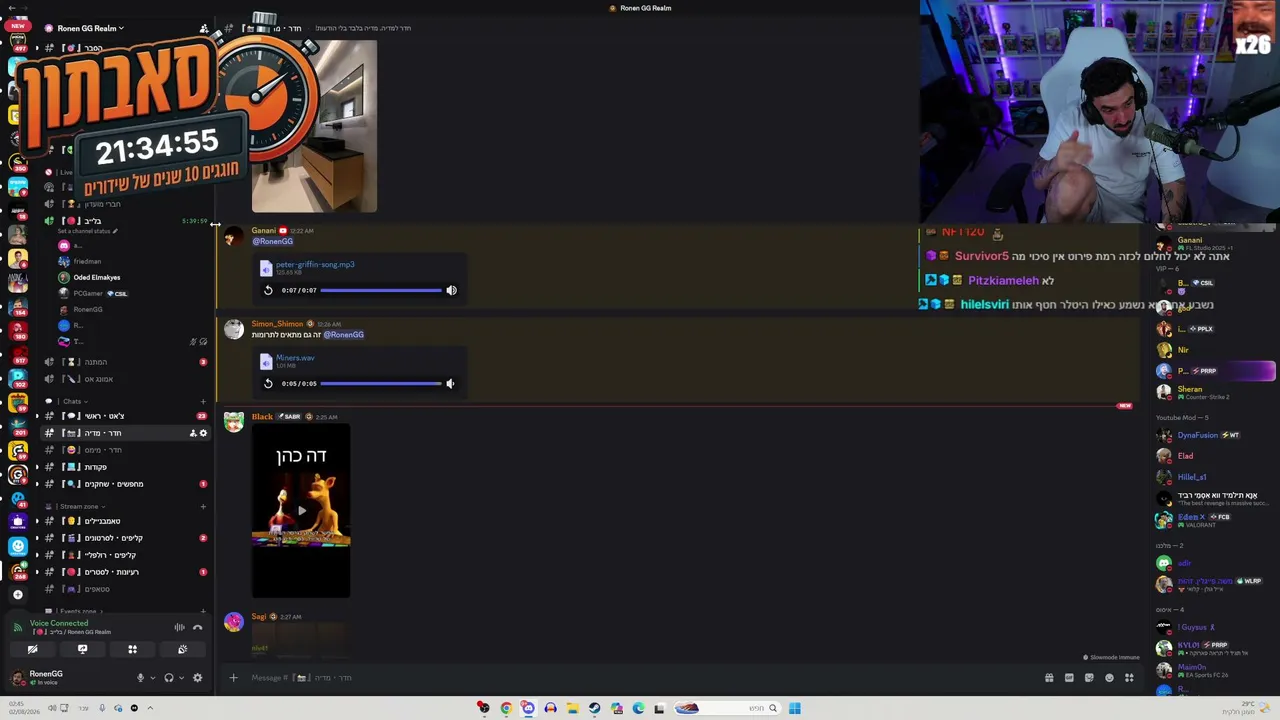The image size is (1280, 720).
Task: Toggle noise suppression next to Voice Connected
Action: (179, 627)
